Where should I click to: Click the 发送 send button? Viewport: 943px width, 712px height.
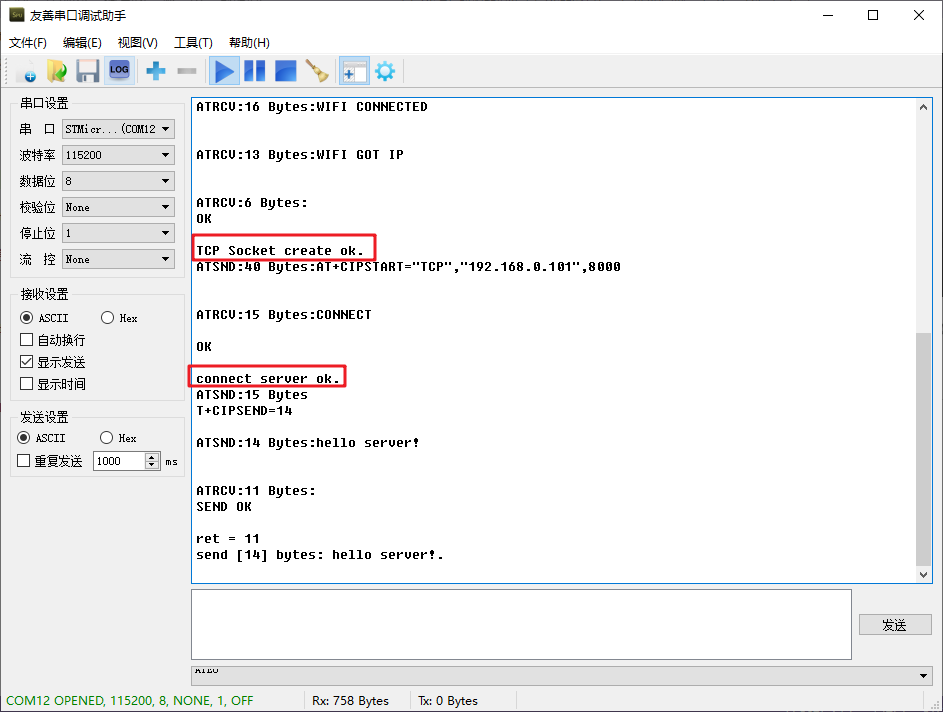click(895, 625)
